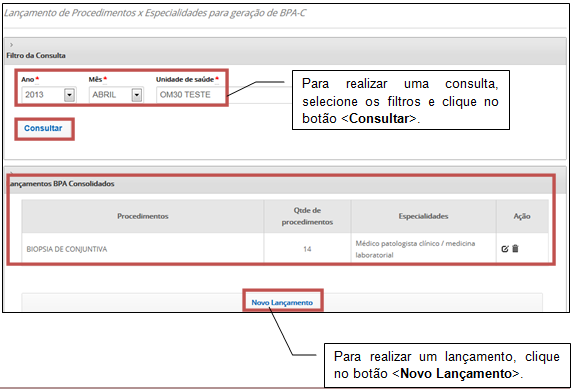The height and width of the screenshot is (389, 574).
Task: Select the BIOPSIA DE CONJUNTIVA cell
Action: pos(143,249)
